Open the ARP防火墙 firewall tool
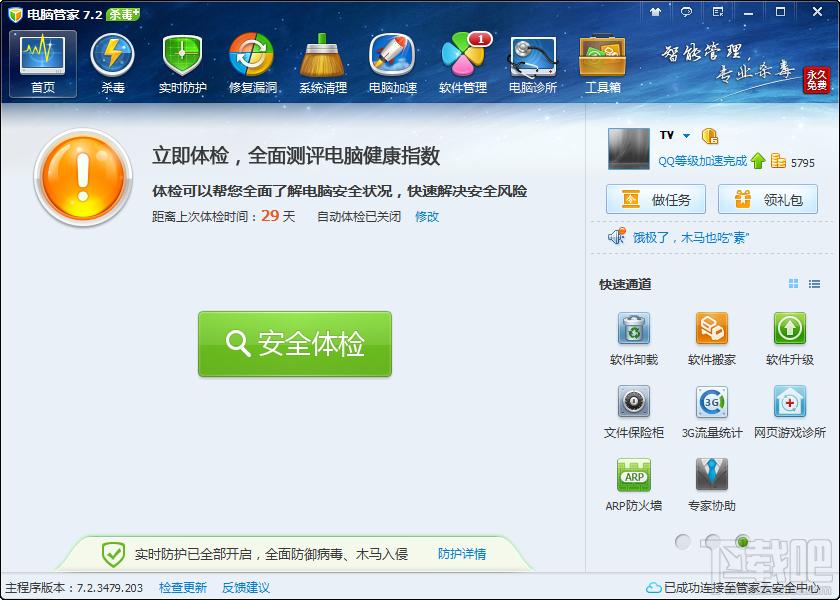Viewport: 840px width, 600px height. point(634,485)
